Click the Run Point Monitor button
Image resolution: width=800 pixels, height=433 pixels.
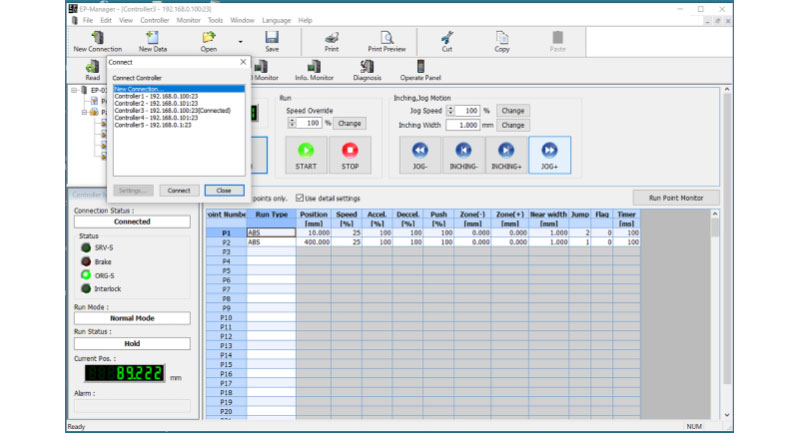point(676,198)
